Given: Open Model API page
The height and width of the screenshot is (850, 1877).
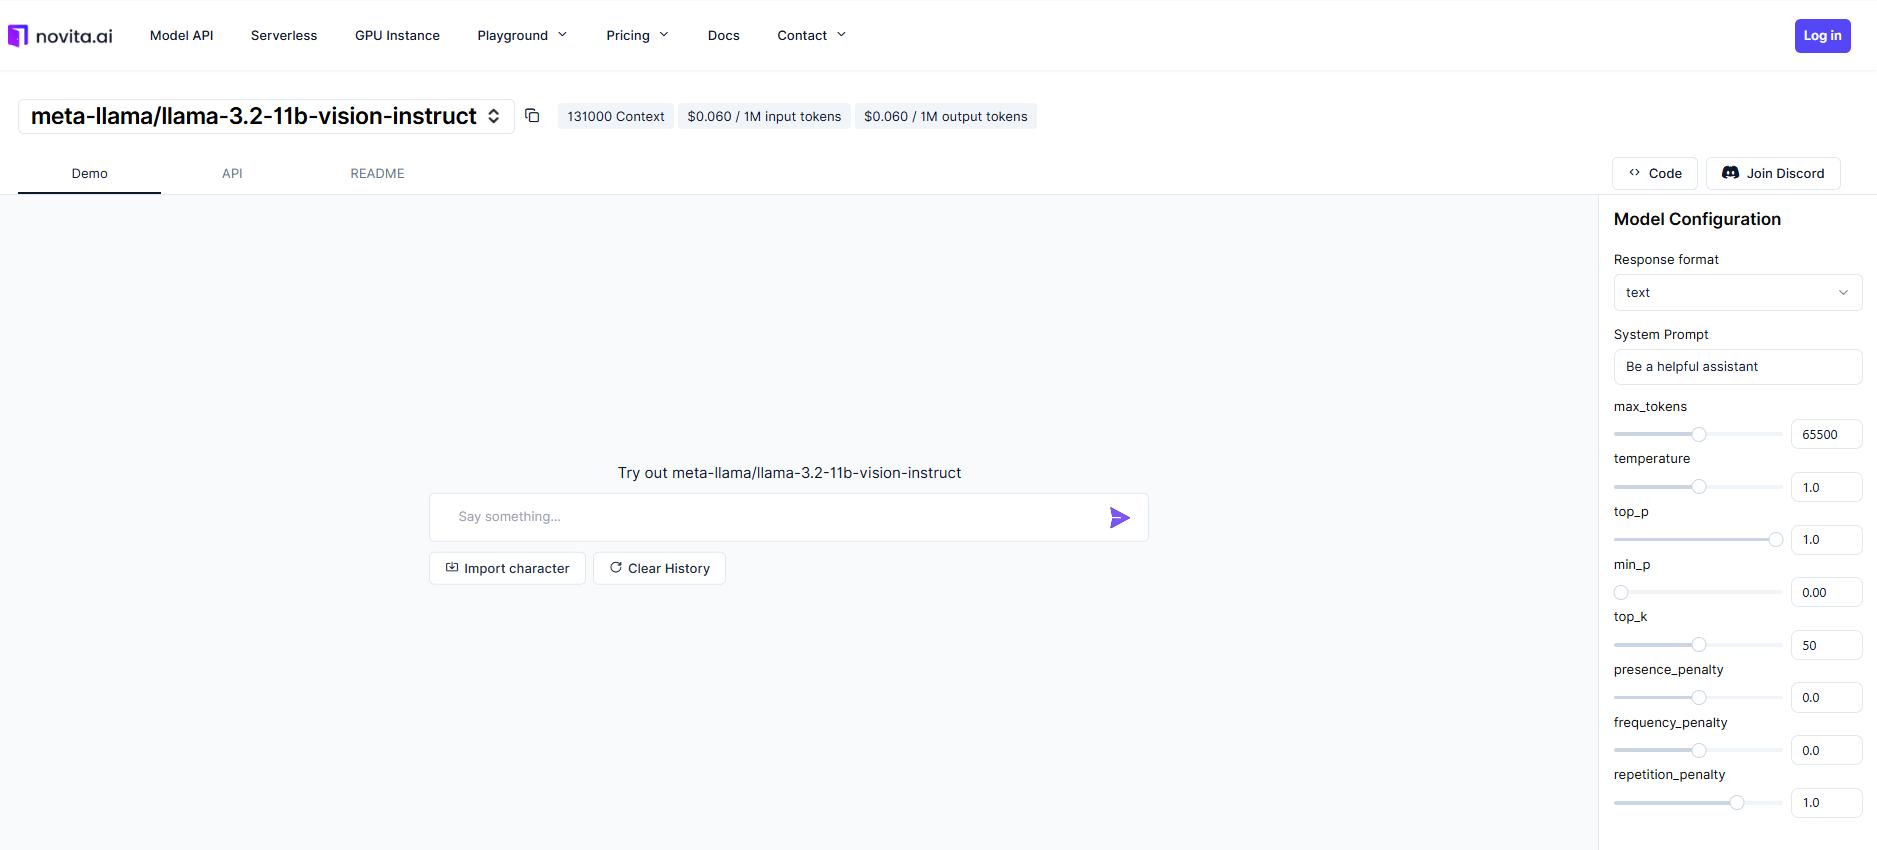Looking at the screenshot, I should click(x=181, y=35).
